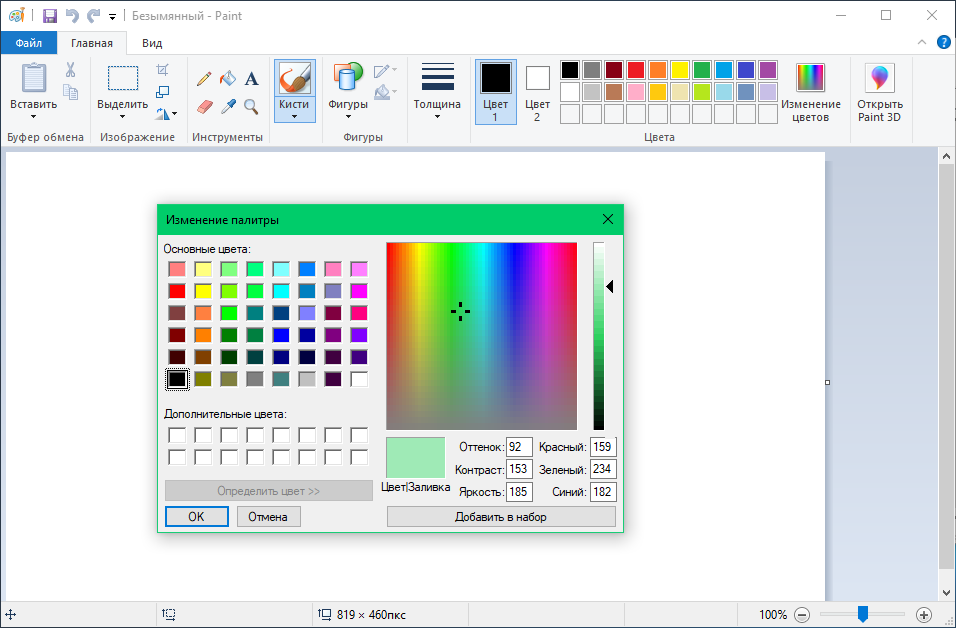Pick the white basic color swatch in dialog
This screenshot has width=956, height=628.
tap(359, 379)
